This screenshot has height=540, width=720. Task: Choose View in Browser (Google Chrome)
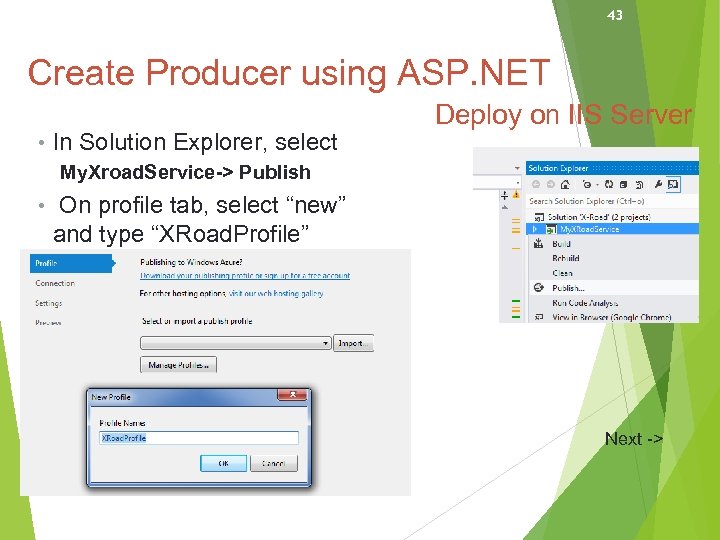[614, 317]
